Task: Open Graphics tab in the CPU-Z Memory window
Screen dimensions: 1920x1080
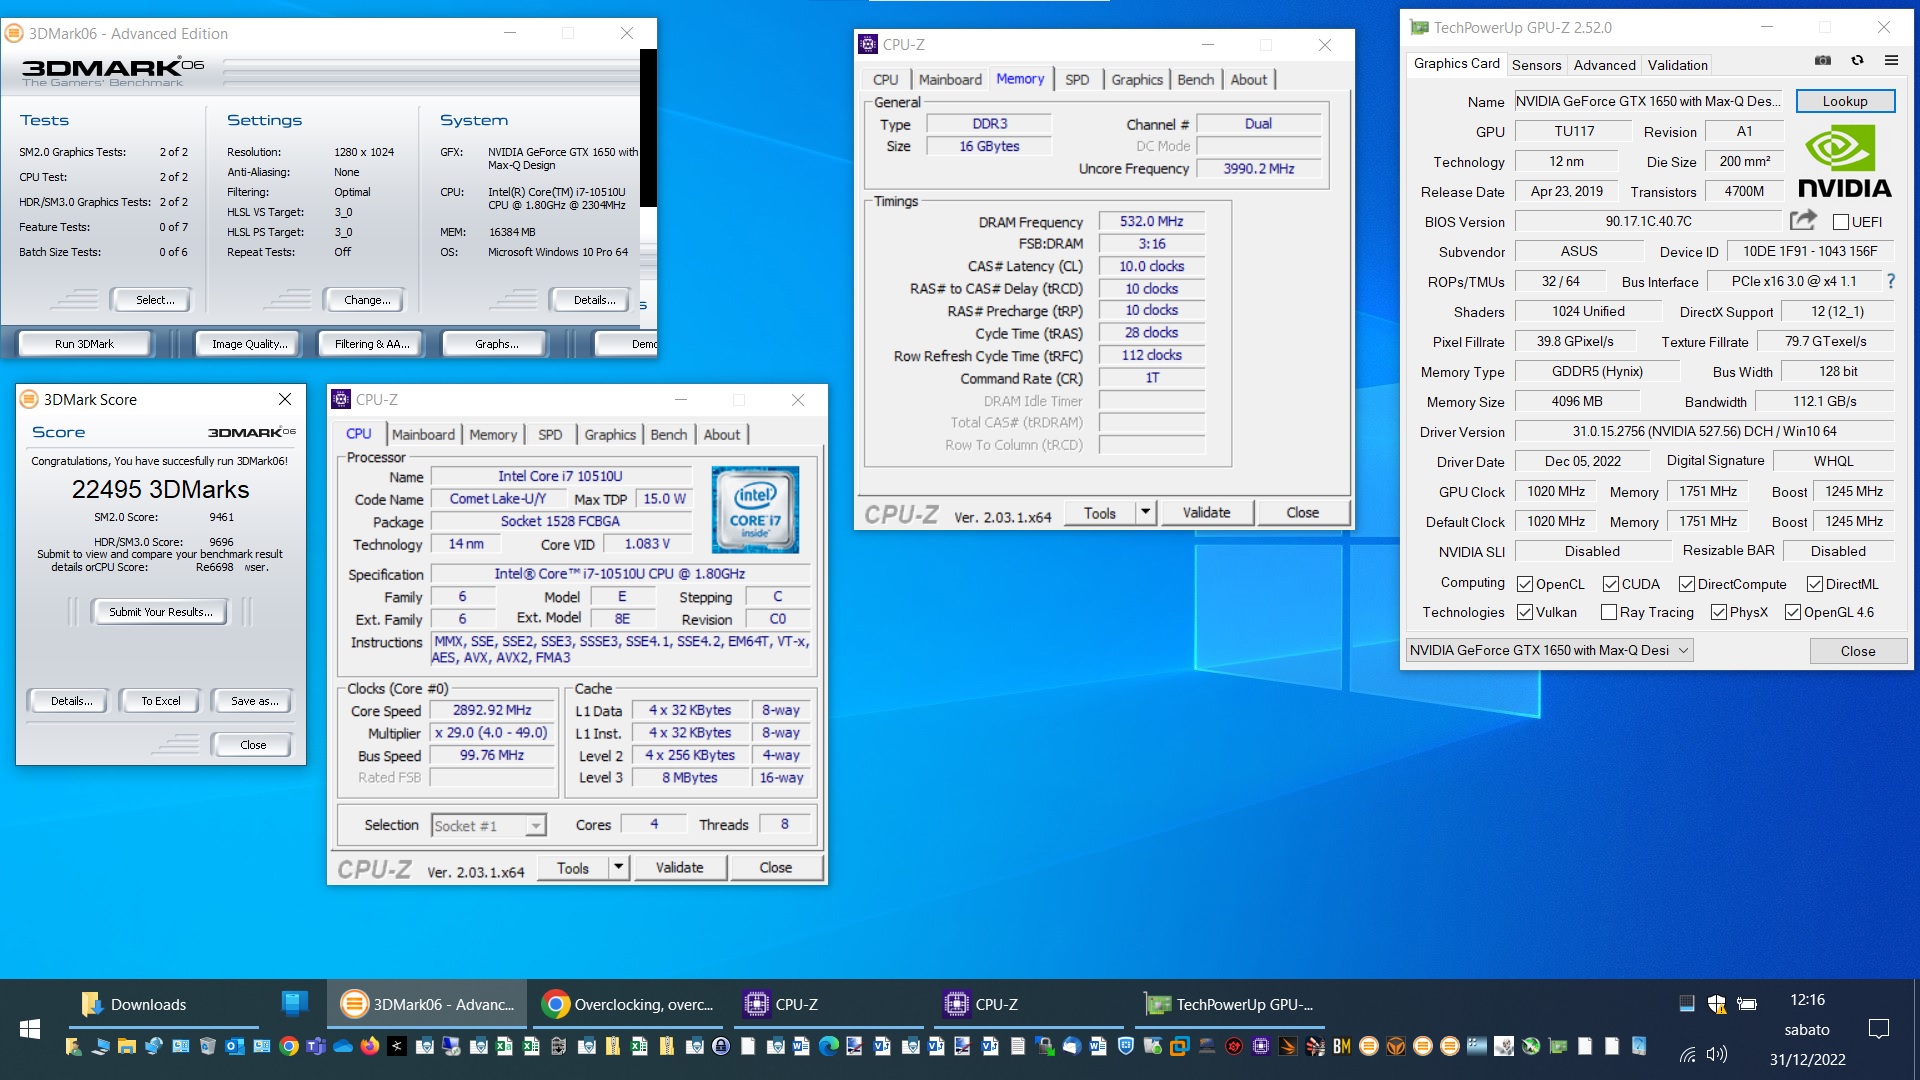Action: (x=1137, y=80)
